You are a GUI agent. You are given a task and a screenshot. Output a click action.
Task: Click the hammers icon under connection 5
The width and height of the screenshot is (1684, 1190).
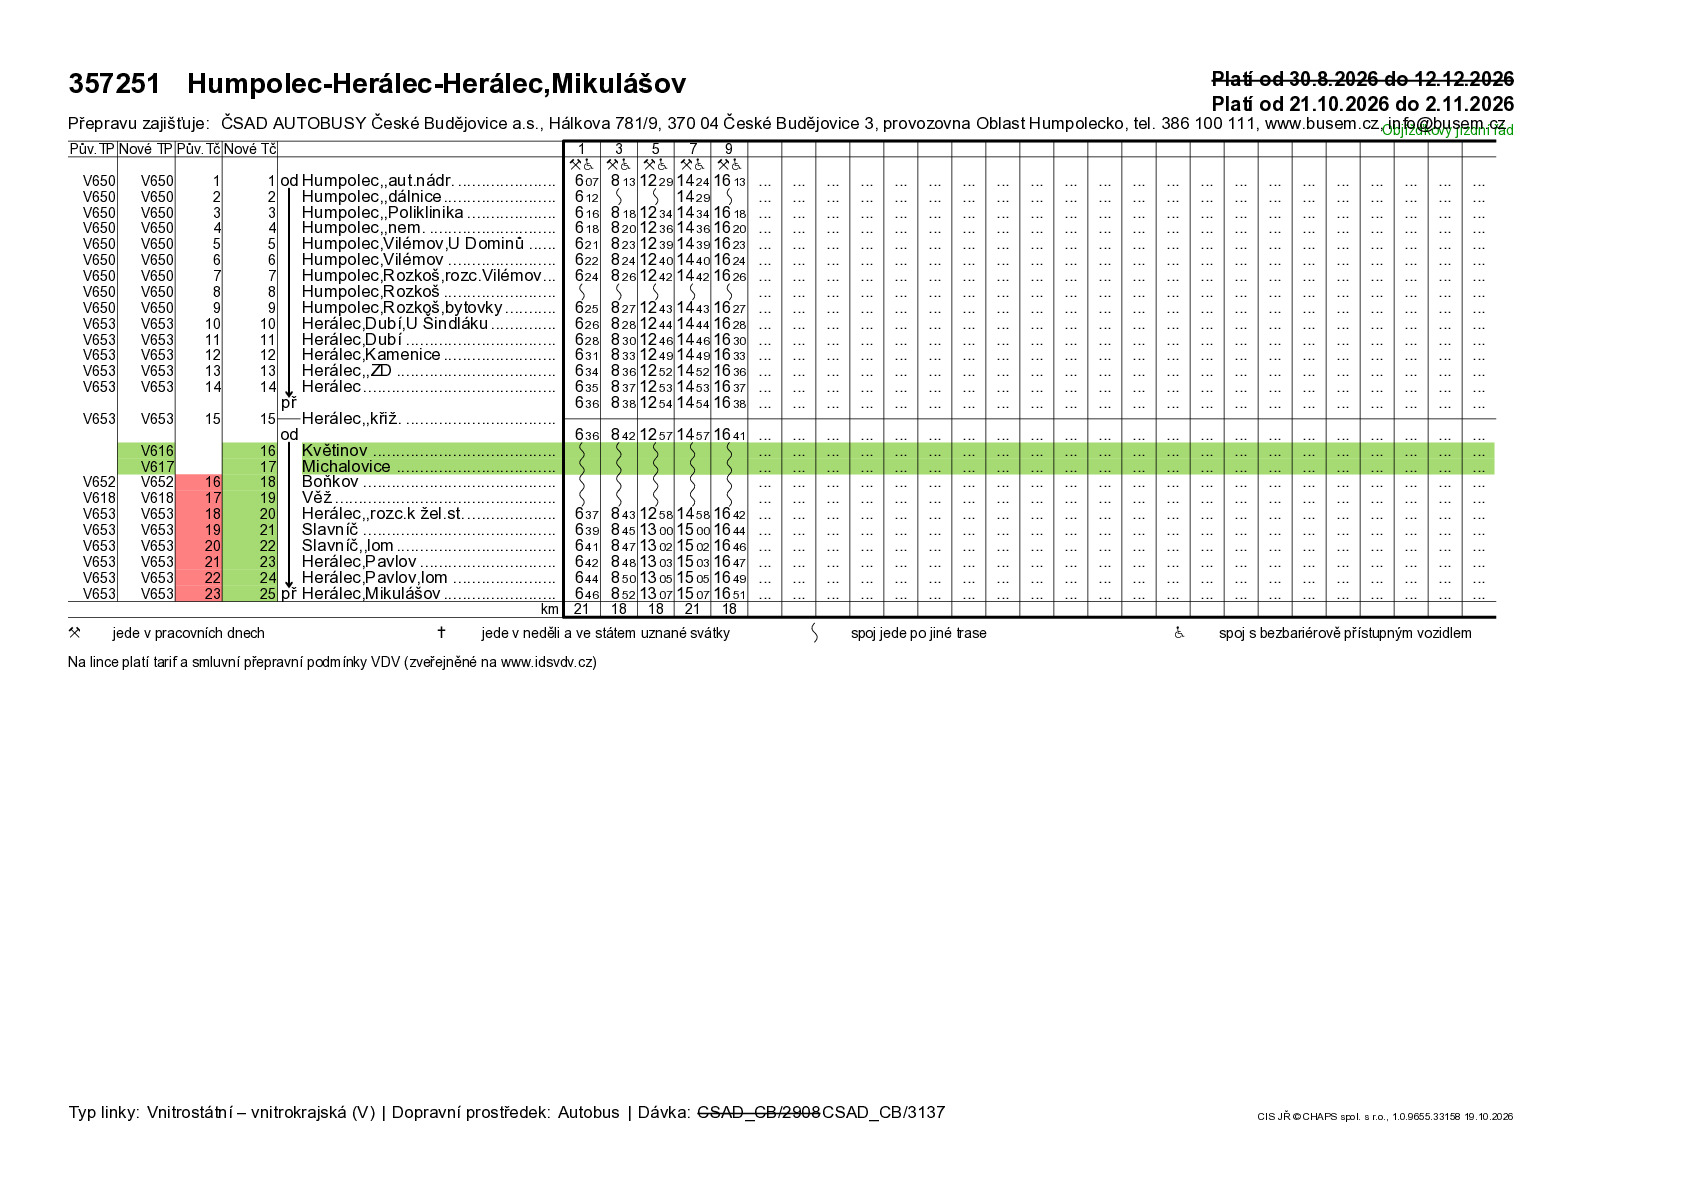649,165
